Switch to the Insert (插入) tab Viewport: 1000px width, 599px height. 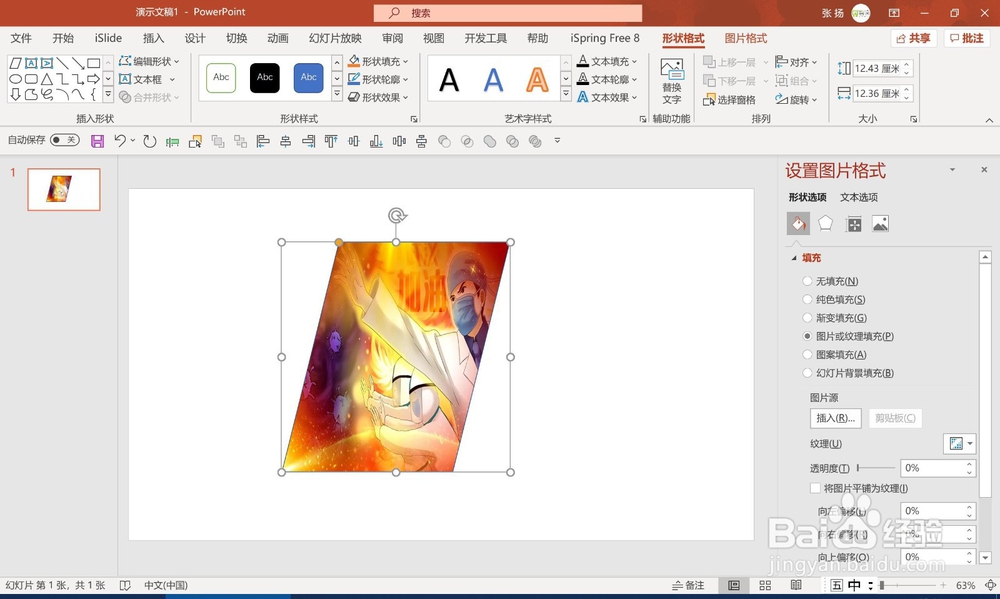click(153, 38)
